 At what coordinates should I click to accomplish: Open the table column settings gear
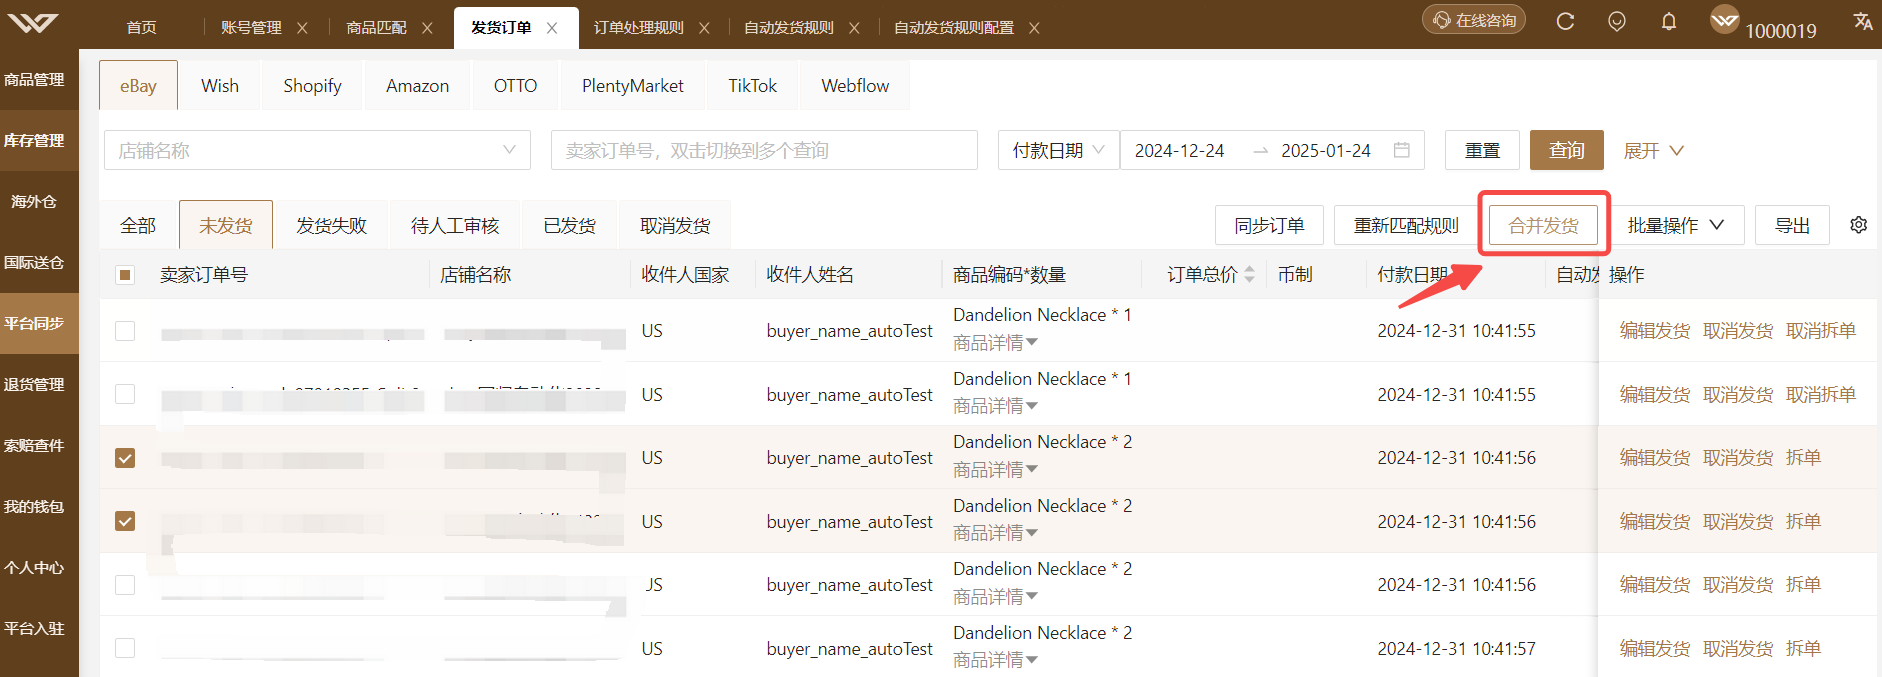tap(1859, 225)
